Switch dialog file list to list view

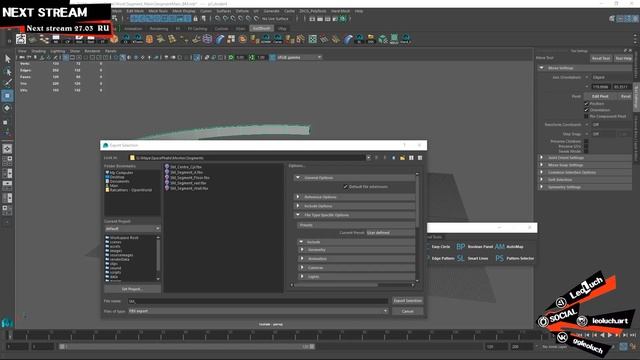(x=411, y=158)
